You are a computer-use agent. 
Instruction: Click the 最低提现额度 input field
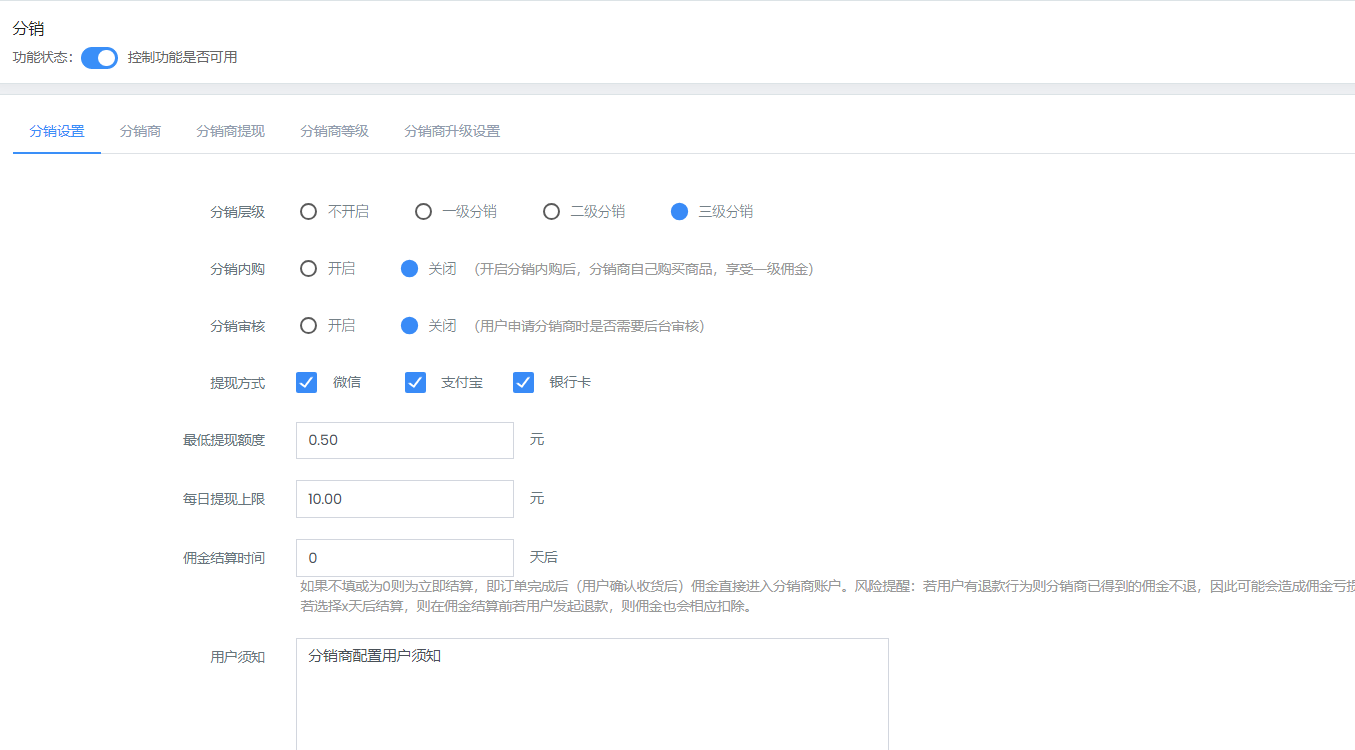tap(404, 440)
